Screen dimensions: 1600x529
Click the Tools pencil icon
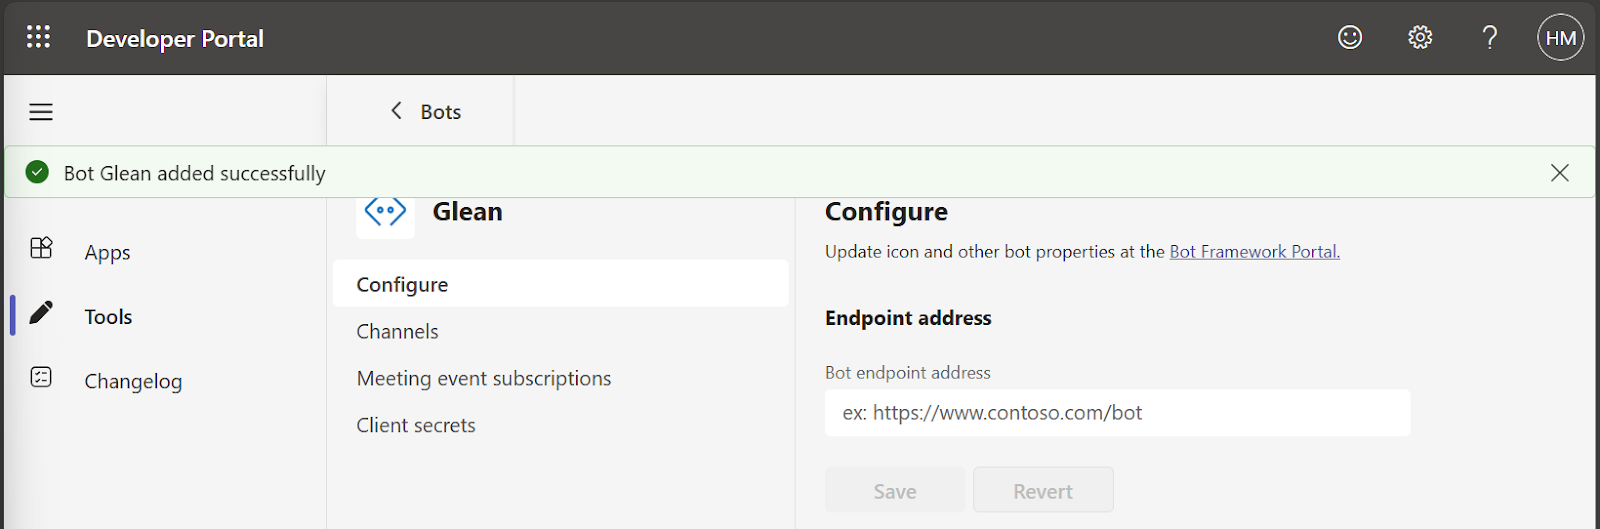pos(41,314)
